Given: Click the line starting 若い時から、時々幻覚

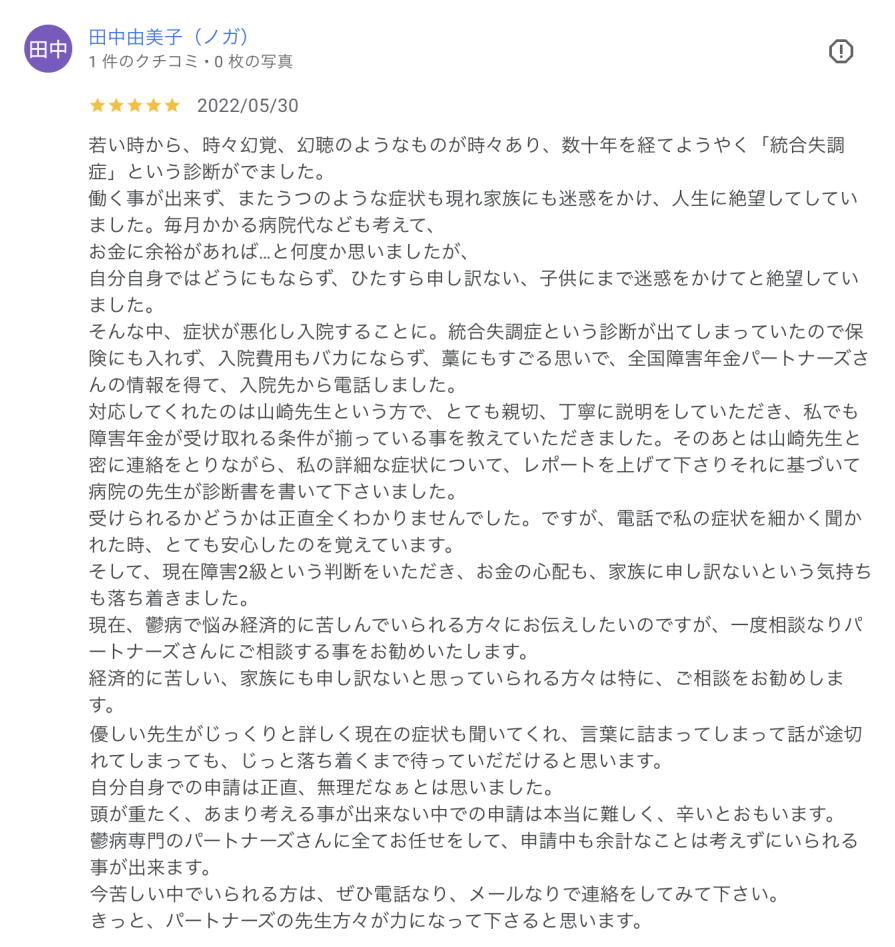Looking at the screenshot, I should coord(467,146).
